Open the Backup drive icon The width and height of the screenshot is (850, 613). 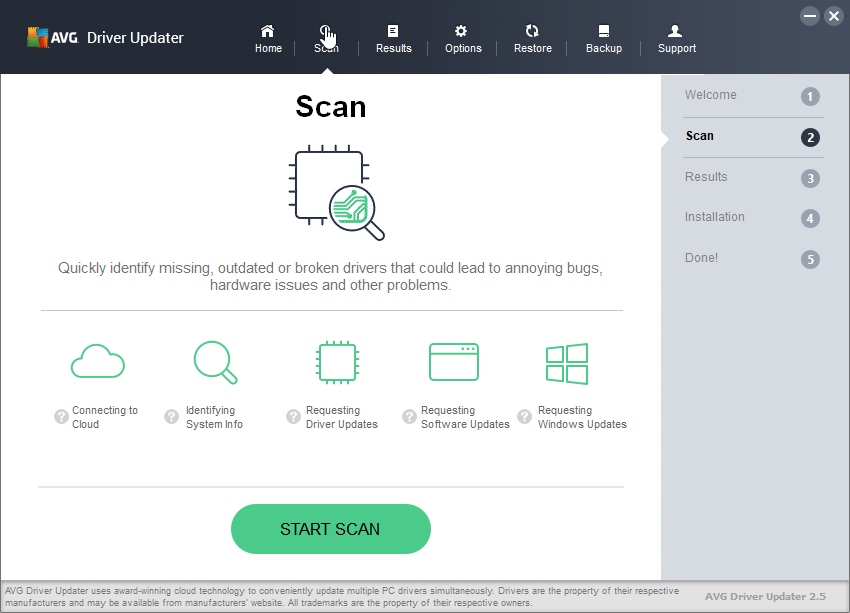[604, 31]
